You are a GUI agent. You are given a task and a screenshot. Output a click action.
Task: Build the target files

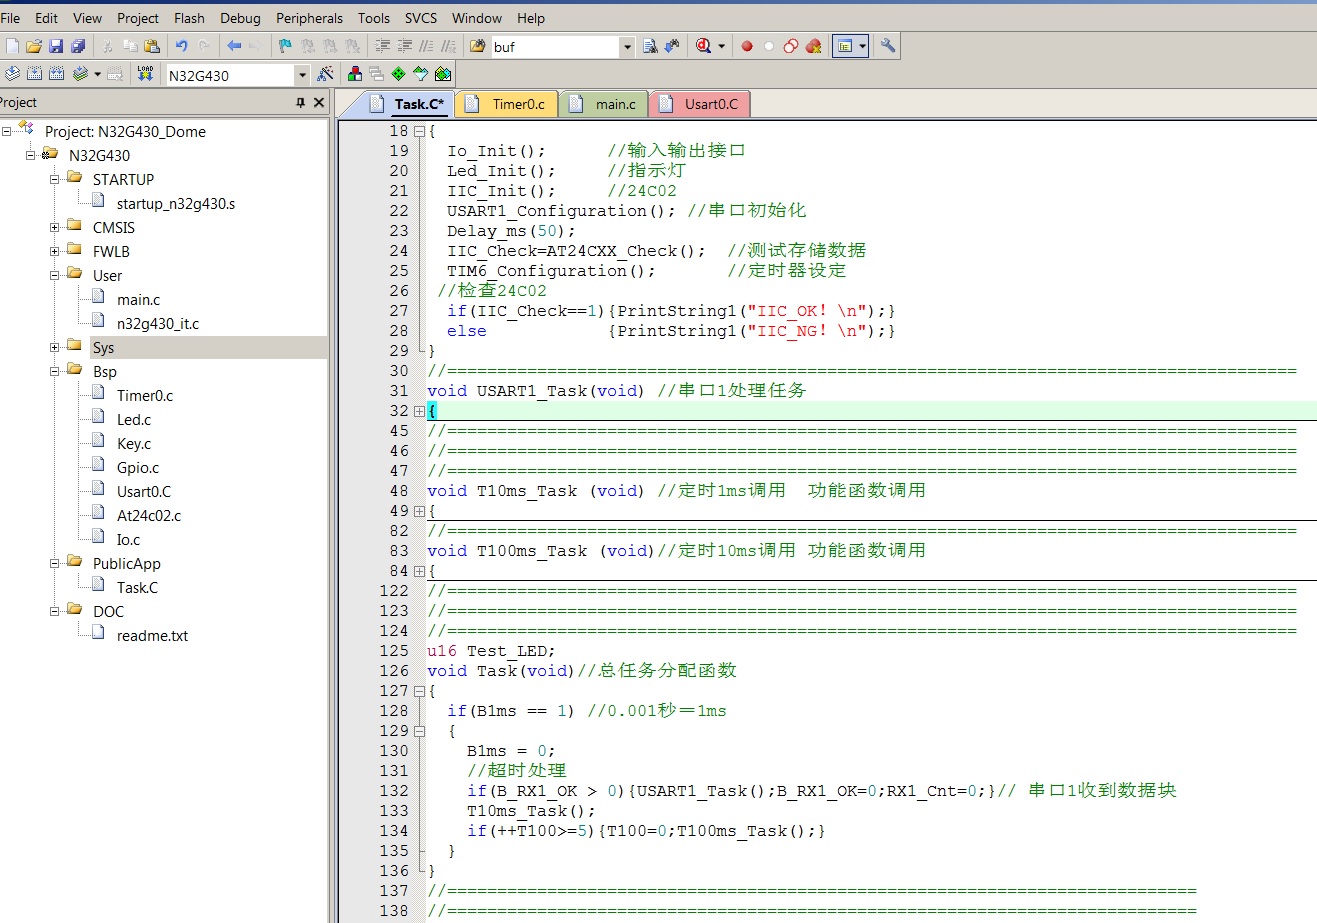coord(34,74)
